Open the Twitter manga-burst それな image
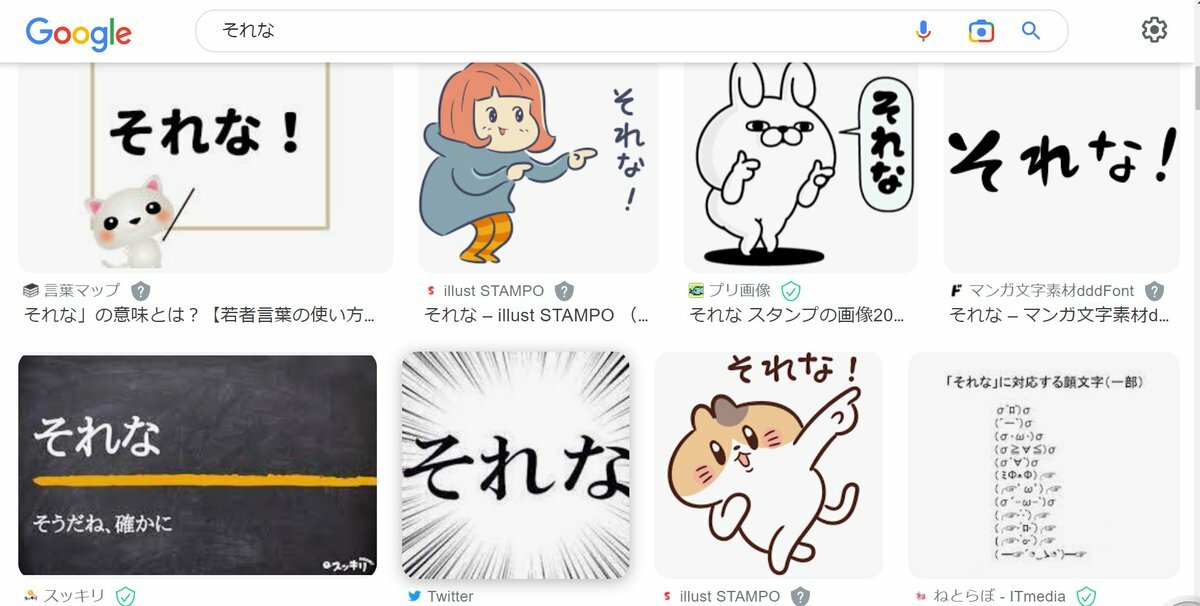 (x=516, y=465)
